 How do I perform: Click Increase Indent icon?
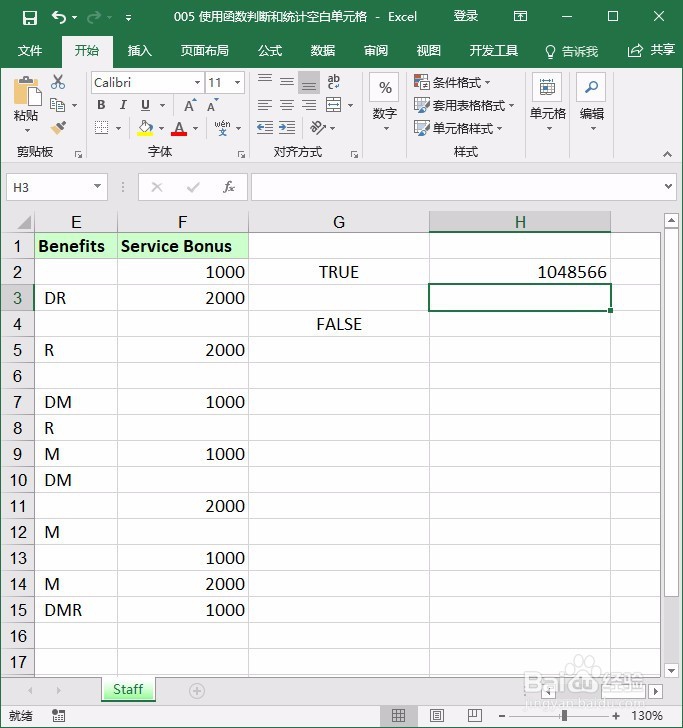click(x=287, y=128)
